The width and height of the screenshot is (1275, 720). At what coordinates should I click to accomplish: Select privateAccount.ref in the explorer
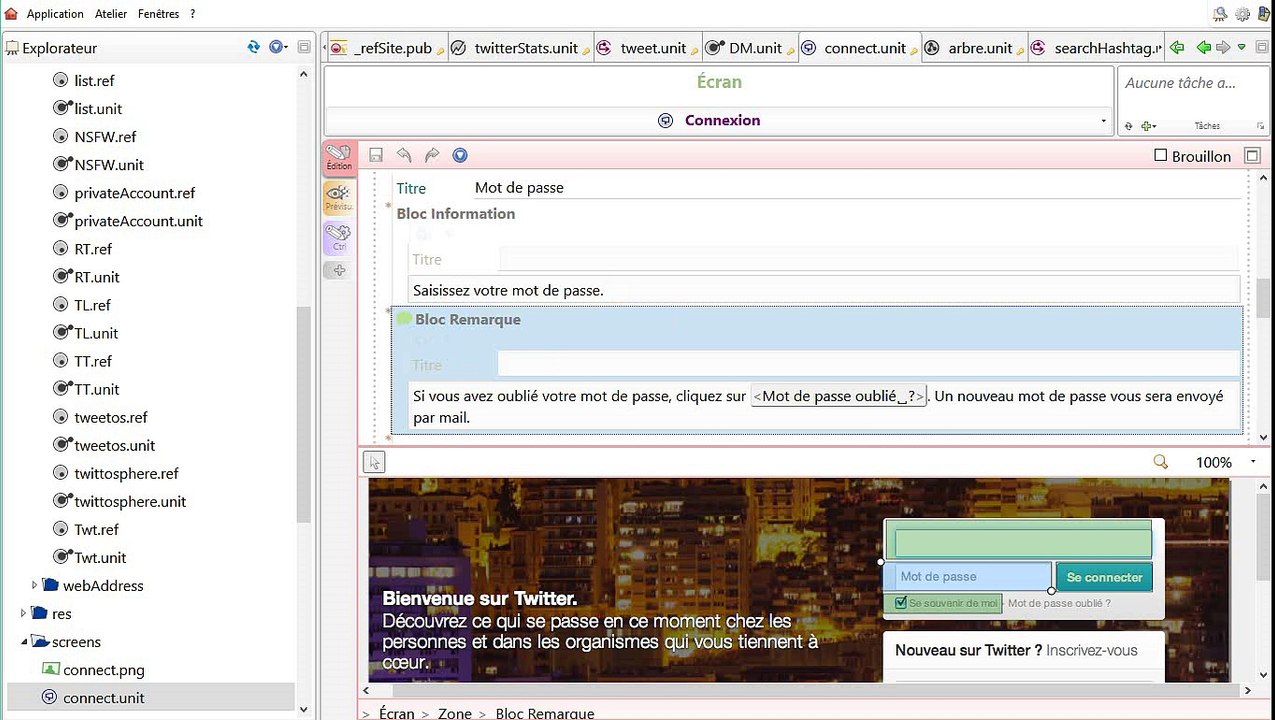[135, 192]
